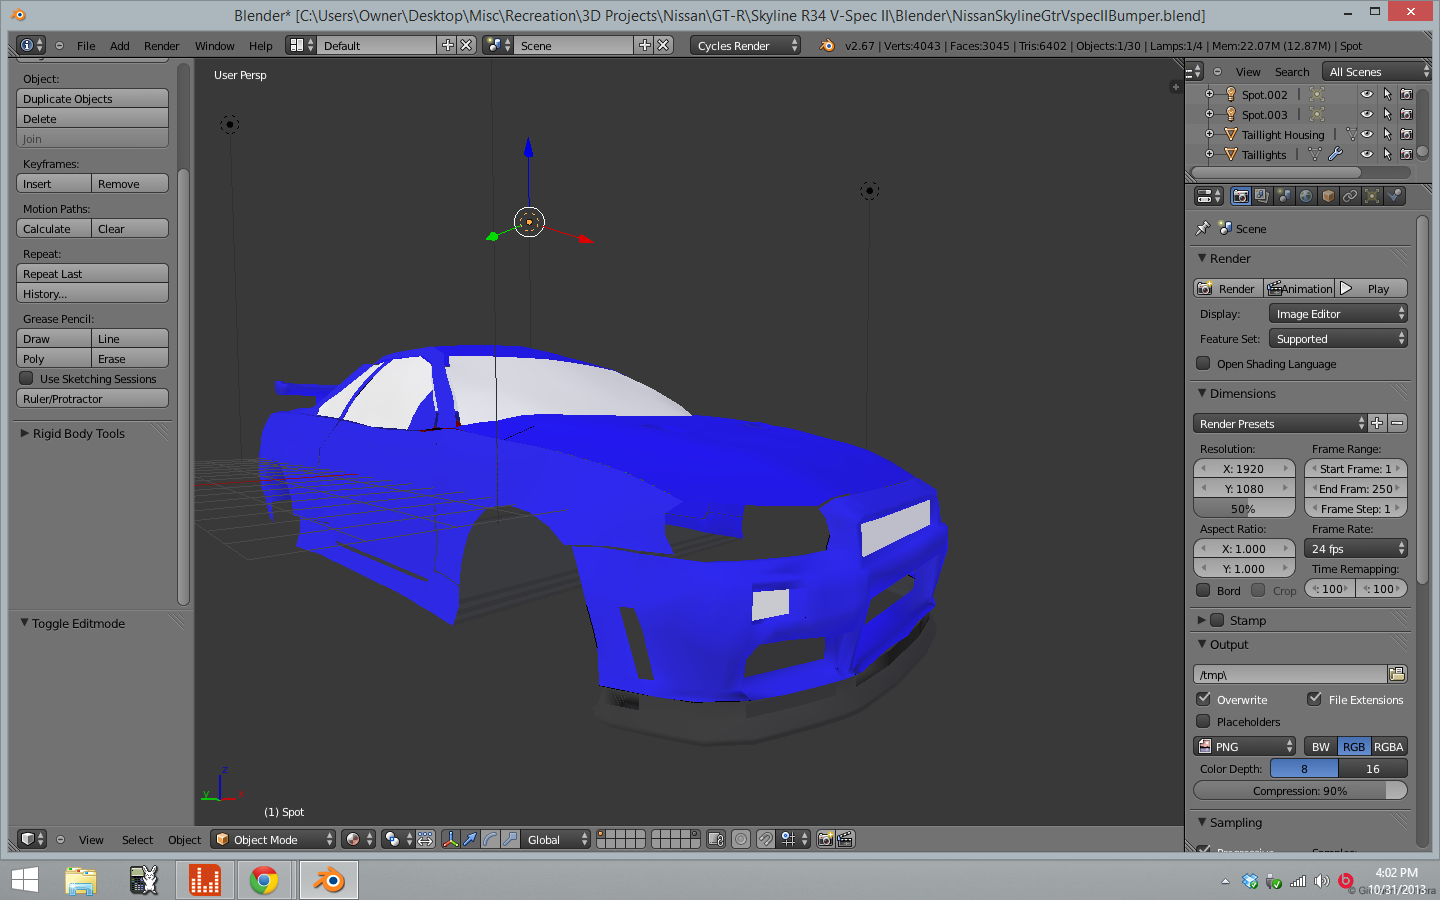
Task: Open the PNG file format dropdown
Action: pyautogui.click(x=1245, y=746)
